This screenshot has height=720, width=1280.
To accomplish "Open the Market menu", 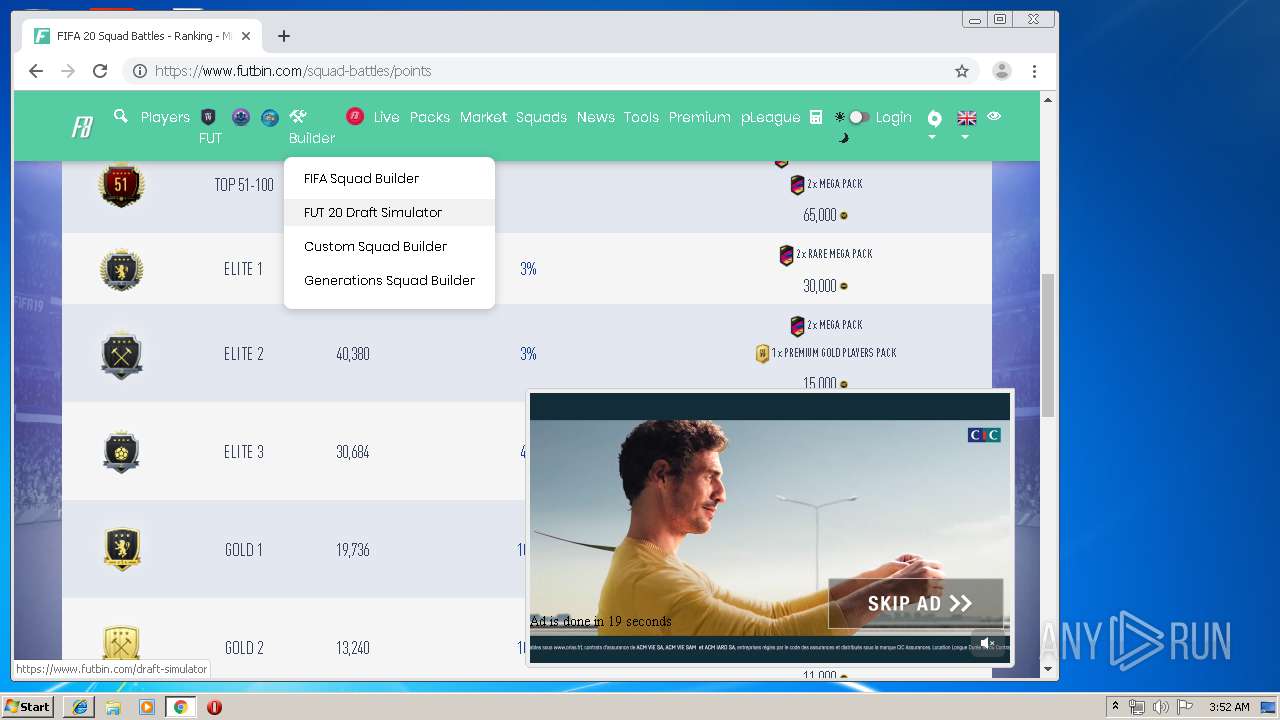I will [x=483, y=117].
